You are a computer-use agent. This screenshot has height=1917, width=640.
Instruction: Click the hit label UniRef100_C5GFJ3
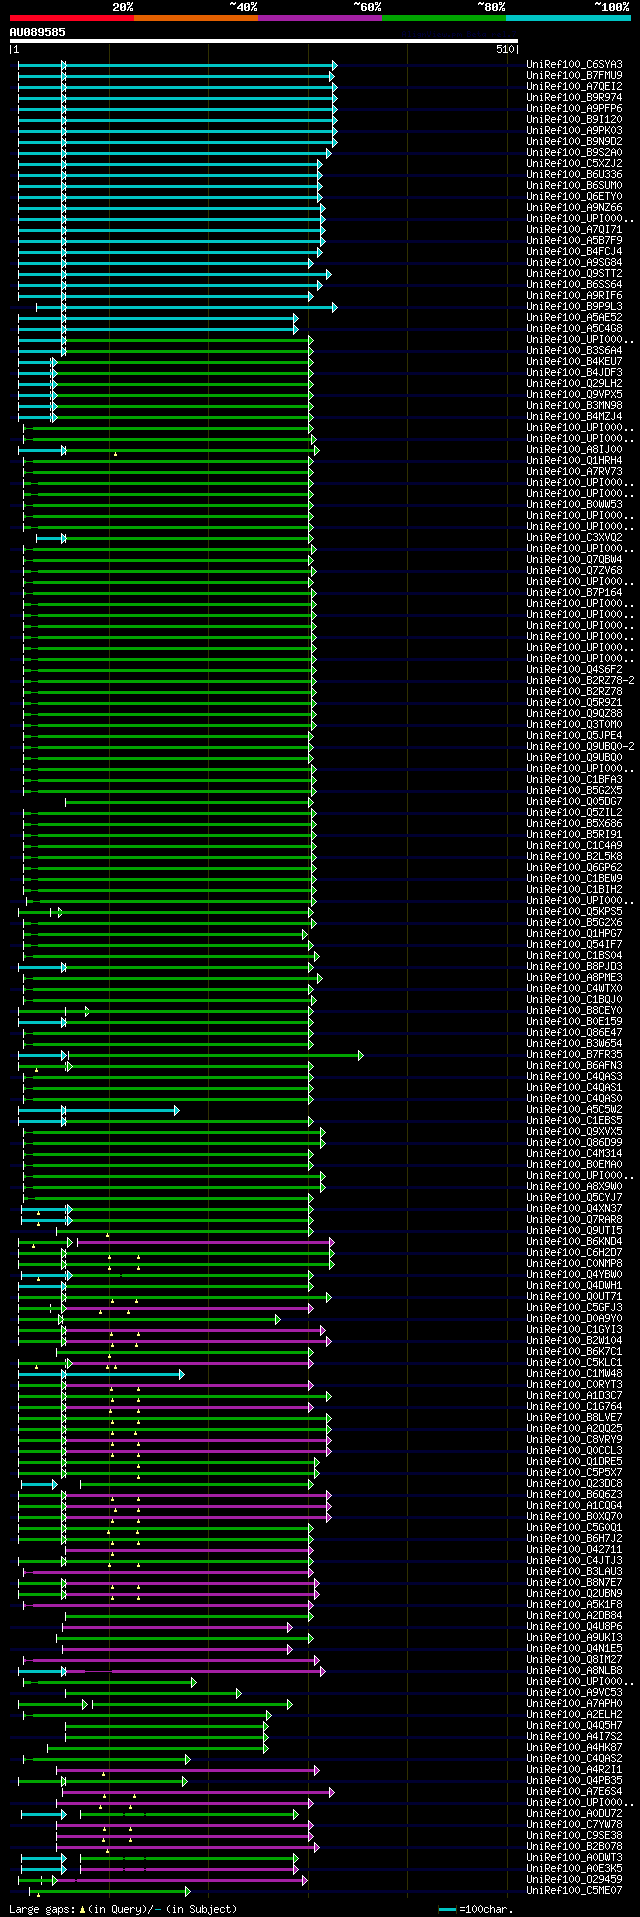point(574,1308)
